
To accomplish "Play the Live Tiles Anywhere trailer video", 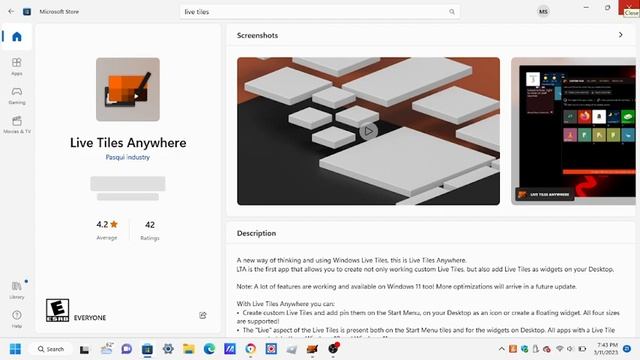I will click(x=368, y=131).
